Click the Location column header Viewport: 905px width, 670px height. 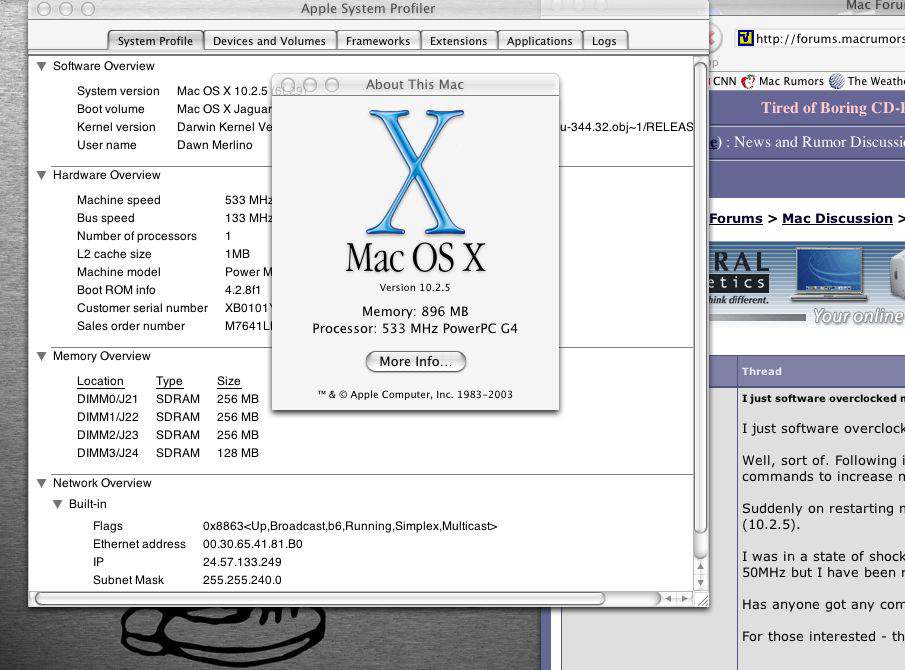(100, 381)
